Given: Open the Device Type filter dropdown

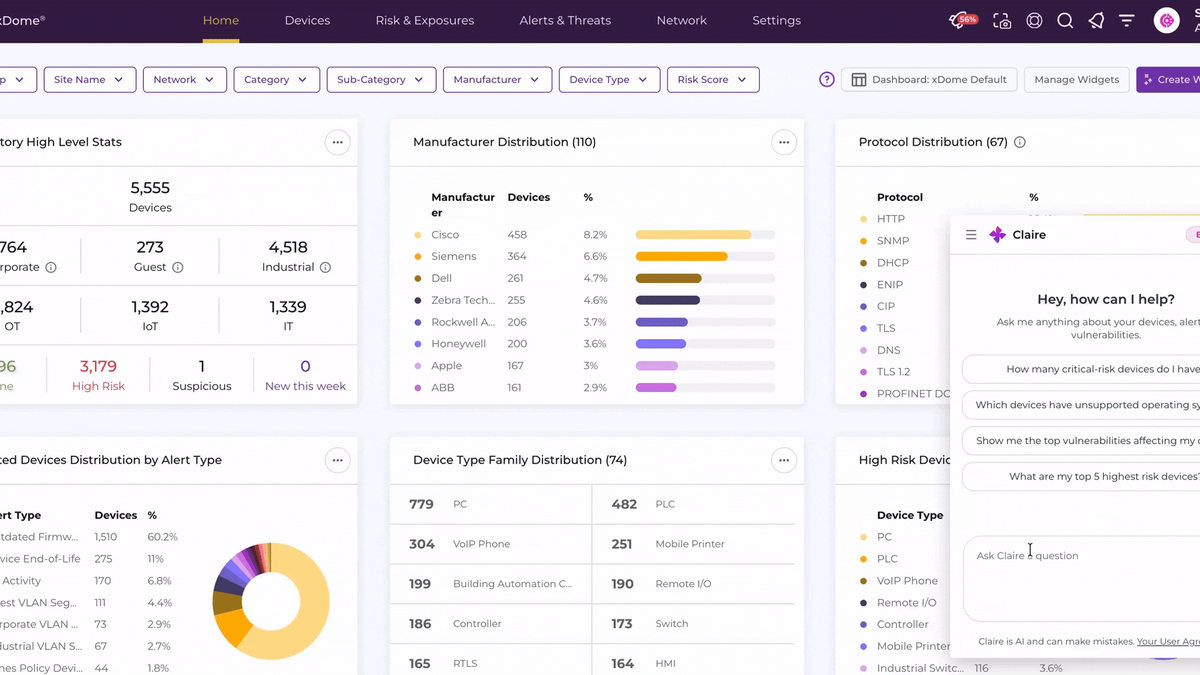Looking at the screenshot, I should (x=610, y=80).
